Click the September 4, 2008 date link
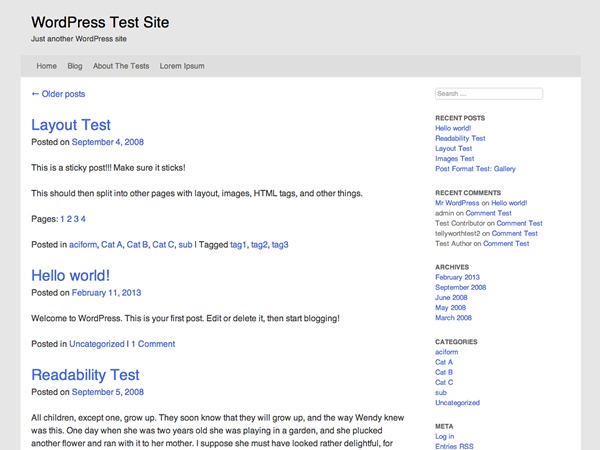 click(108, 142)
